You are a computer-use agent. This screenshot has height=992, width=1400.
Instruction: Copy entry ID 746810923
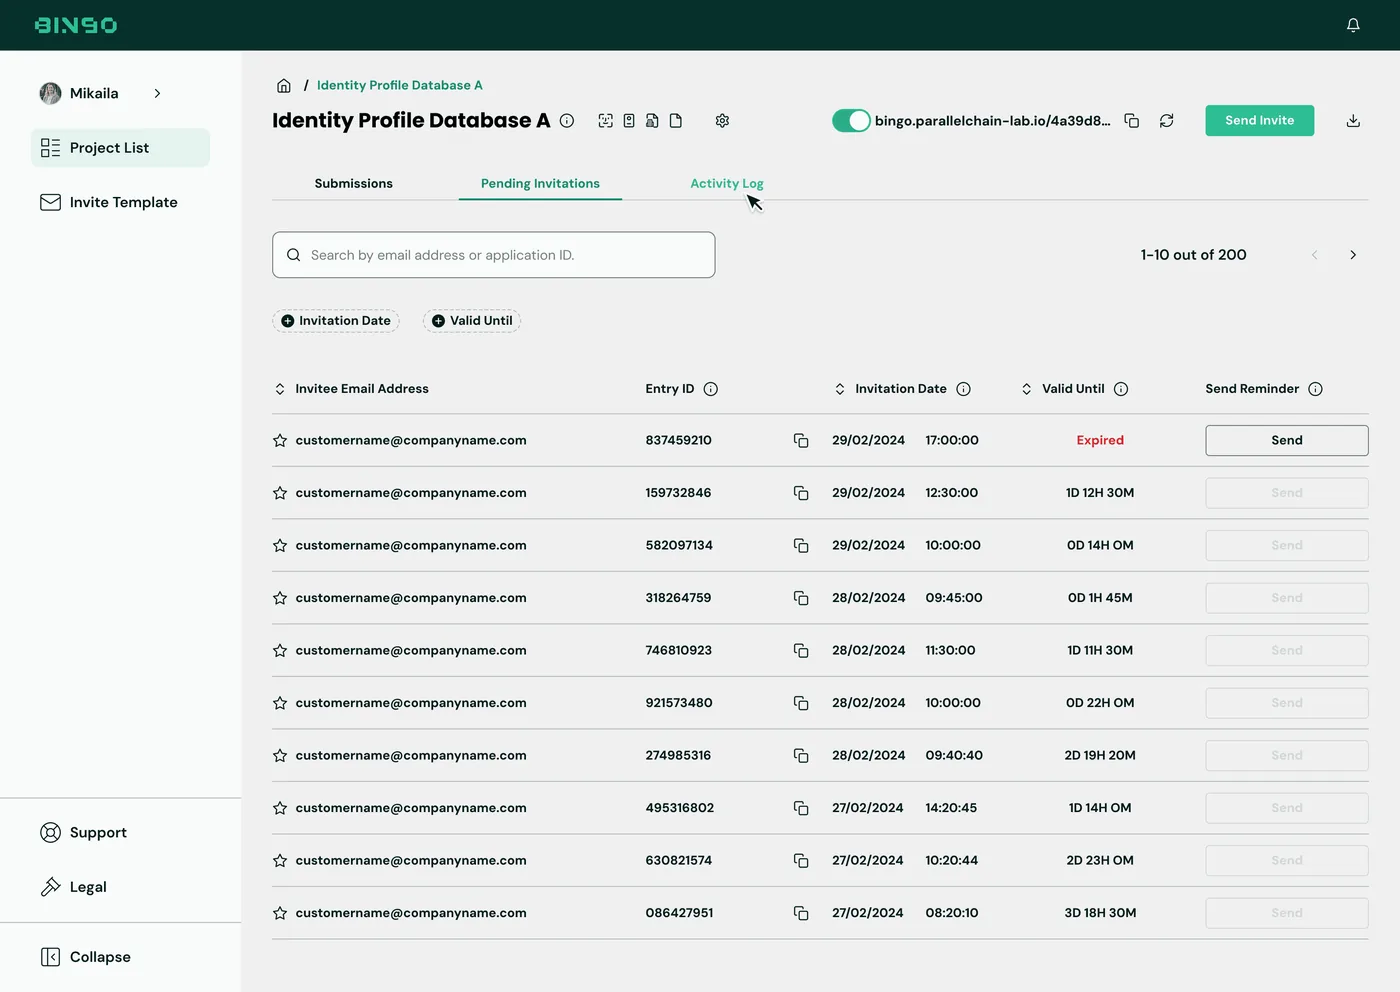click(801, 651)
